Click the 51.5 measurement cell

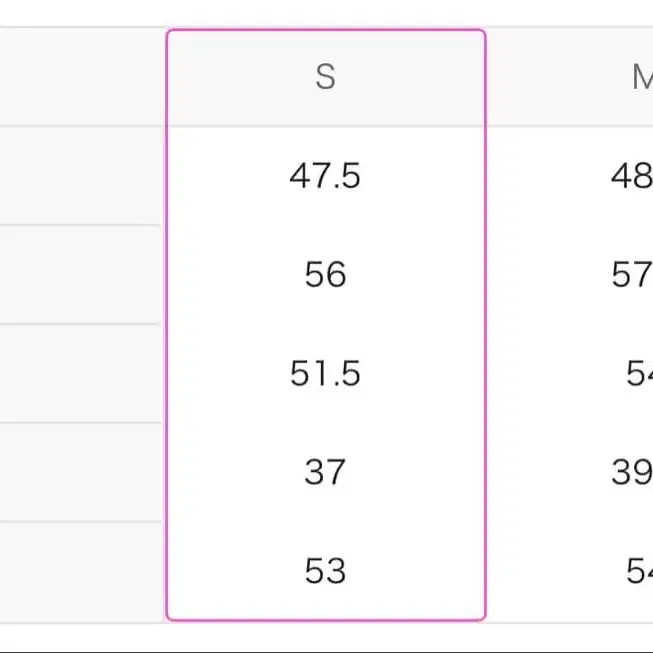coord(325,373)
